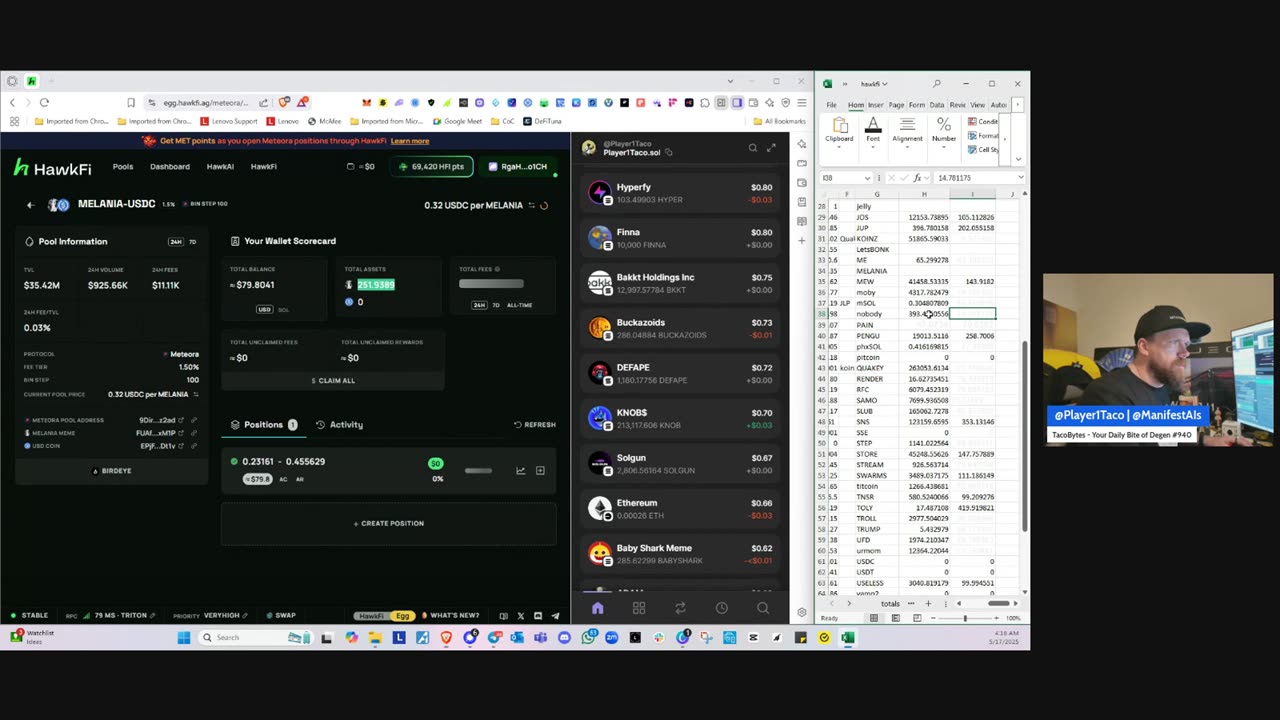Toggle AR auto-rebalance on the position
Screen dimensions: 1280x720
coord(300,479)
